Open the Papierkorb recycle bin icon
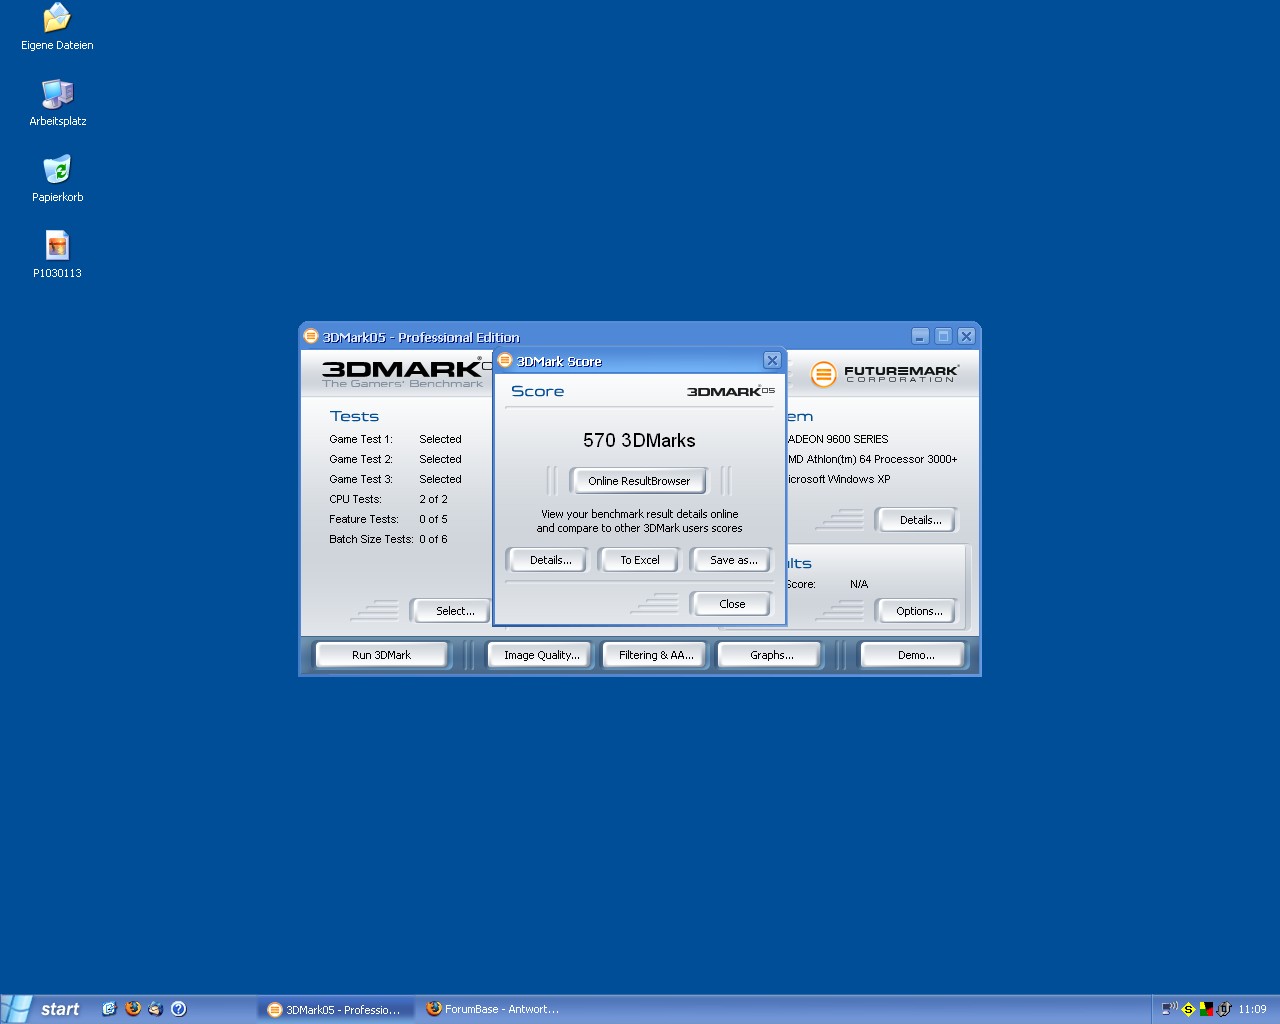 pos(57,179)
